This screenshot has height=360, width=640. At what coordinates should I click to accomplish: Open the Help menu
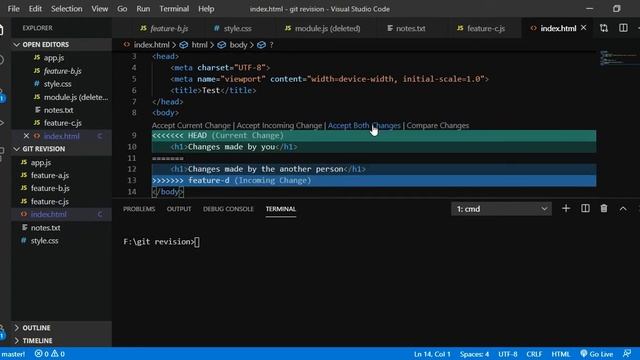click(x=206, y=9)
